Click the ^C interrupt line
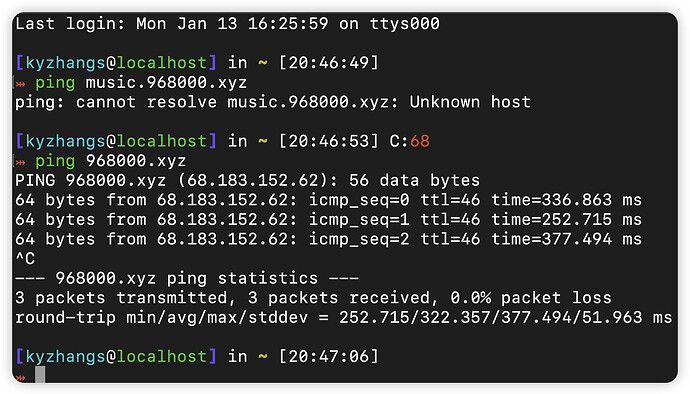Image resolution: width=690 pixels, height=394 pixels. (x=25, y=258)
